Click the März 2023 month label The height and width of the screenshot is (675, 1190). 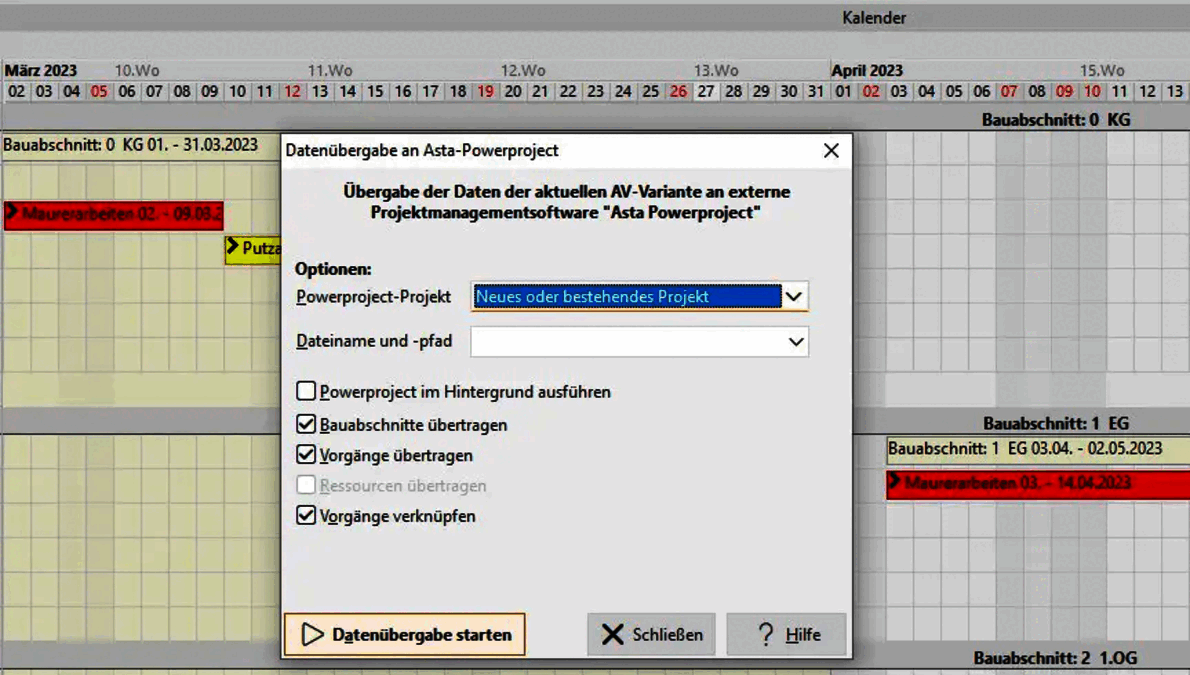pos(41,71)
